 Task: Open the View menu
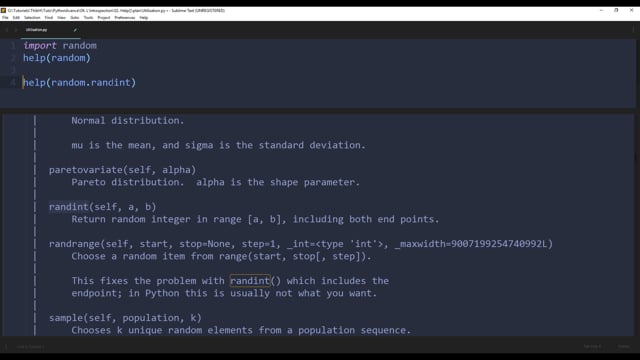pos(61,18)
